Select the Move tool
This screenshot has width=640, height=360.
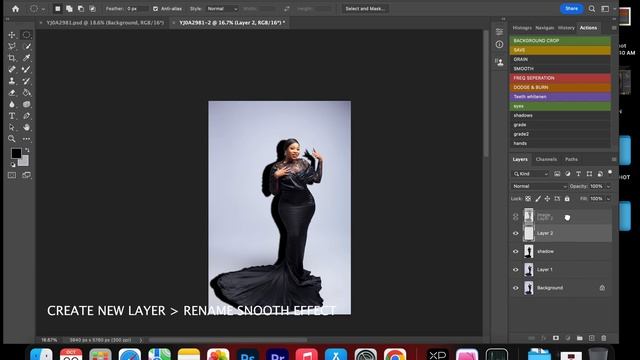tap(12, 35)
